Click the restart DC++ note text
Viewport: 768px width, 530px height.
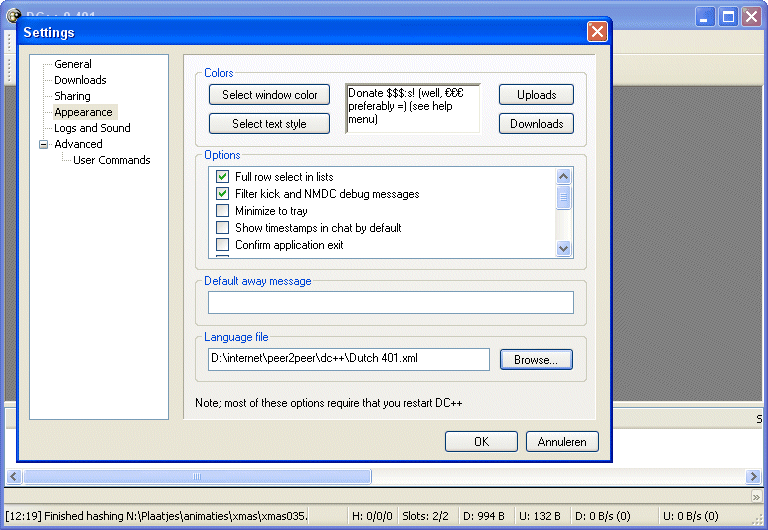coord(328,403)
